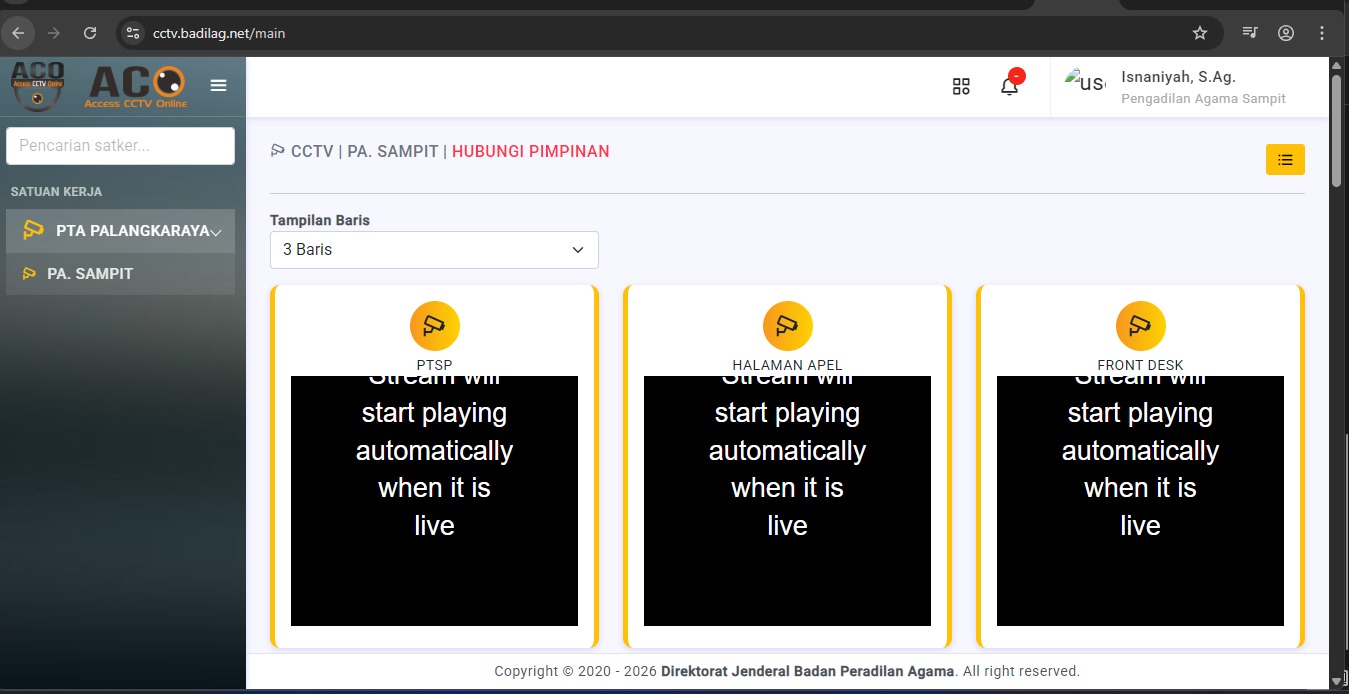Click SATUAN KERJA heading
Viewport: 1349px width, 694px height.
tap(56, 192)
